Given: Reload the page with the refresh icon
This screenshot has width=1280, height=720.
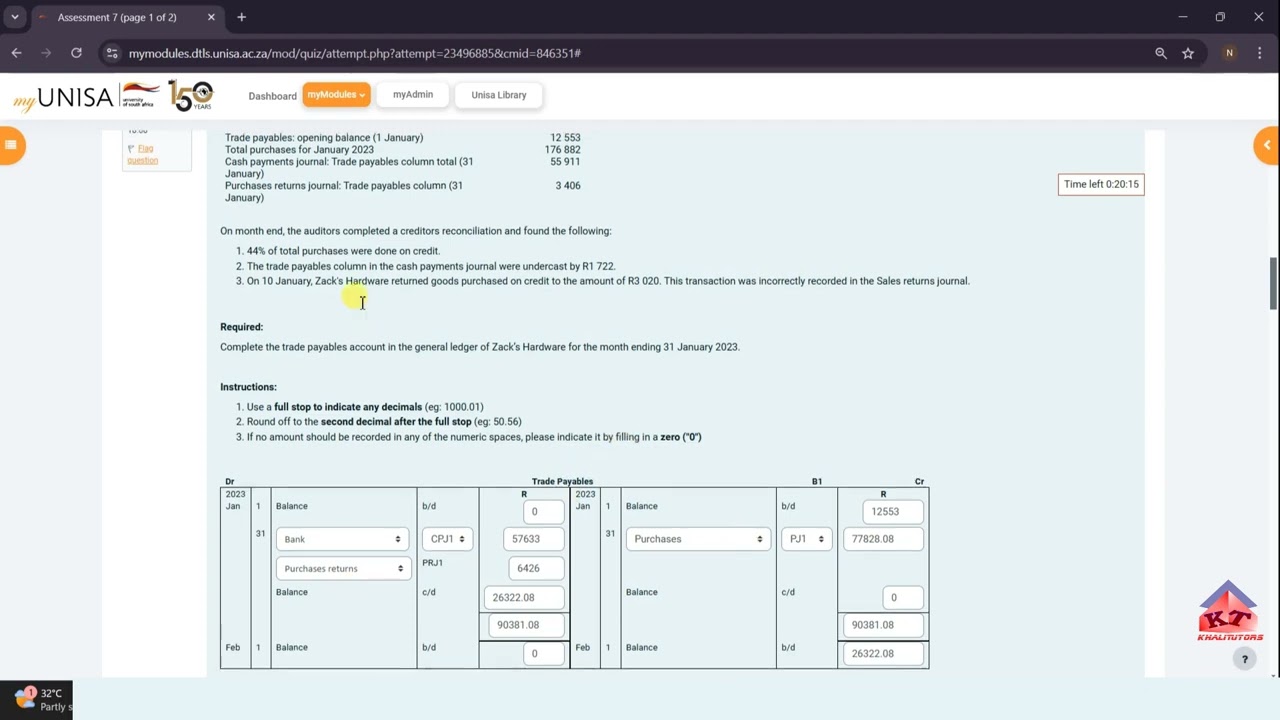Looking at the screenshot, I should [x=76, y=53].
